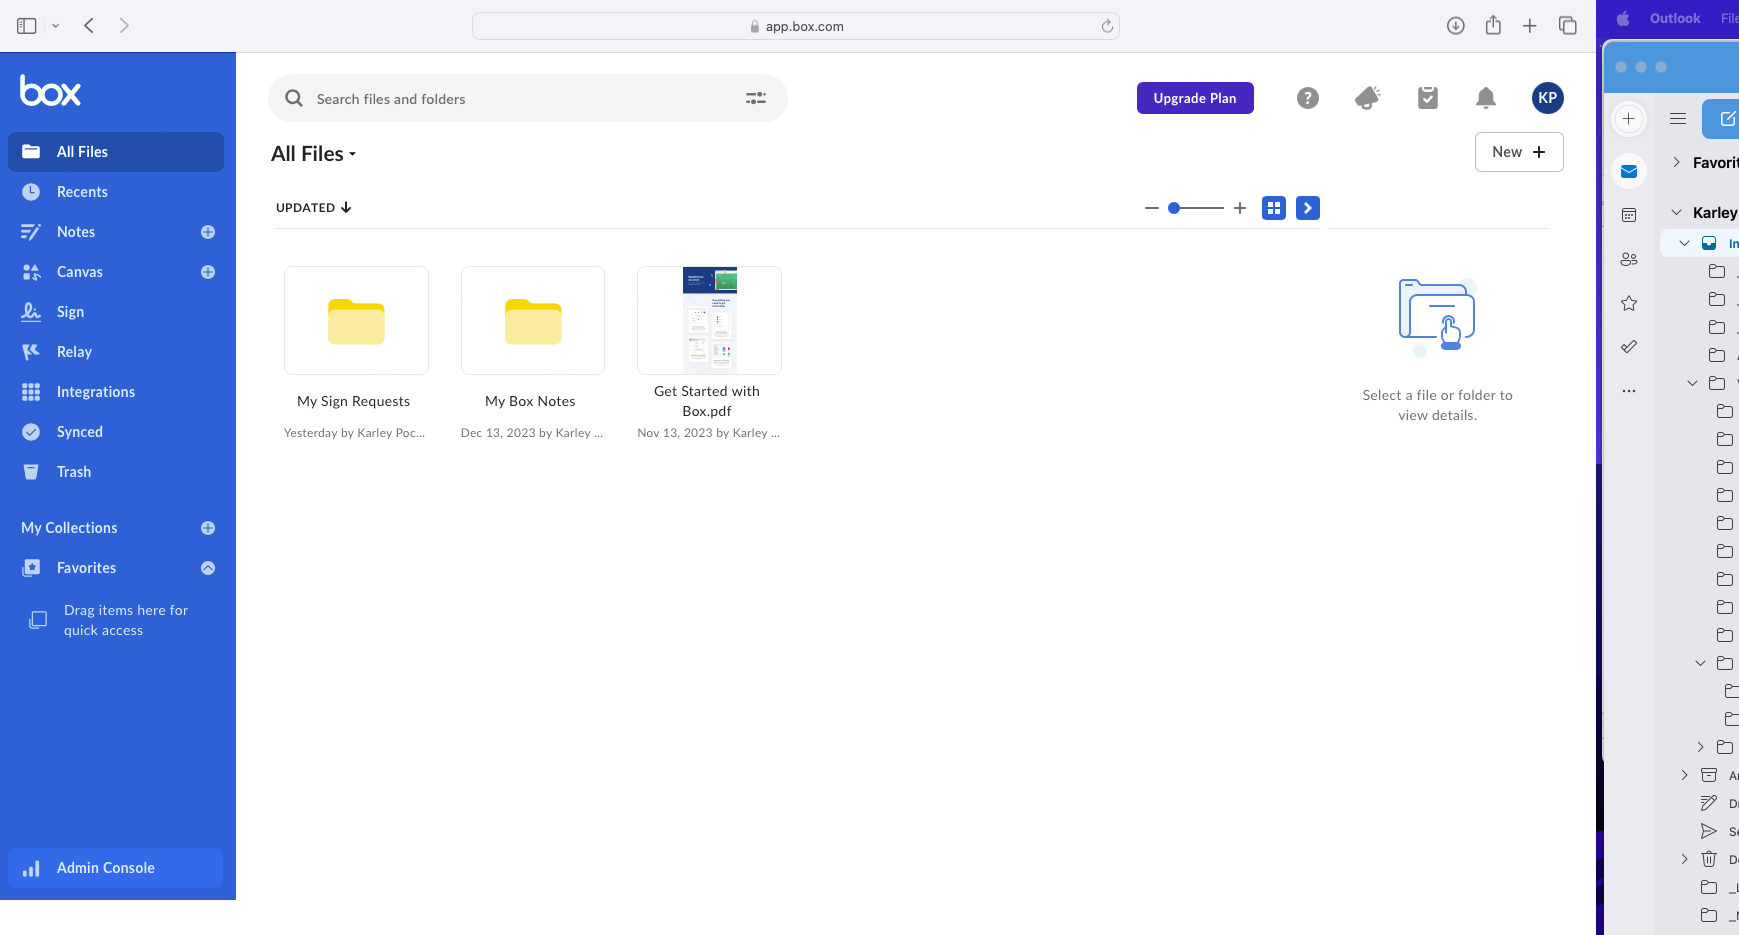Create new canvas with plus icon
This screenshot has height=935, width=1739.
(x=208, y=272)
